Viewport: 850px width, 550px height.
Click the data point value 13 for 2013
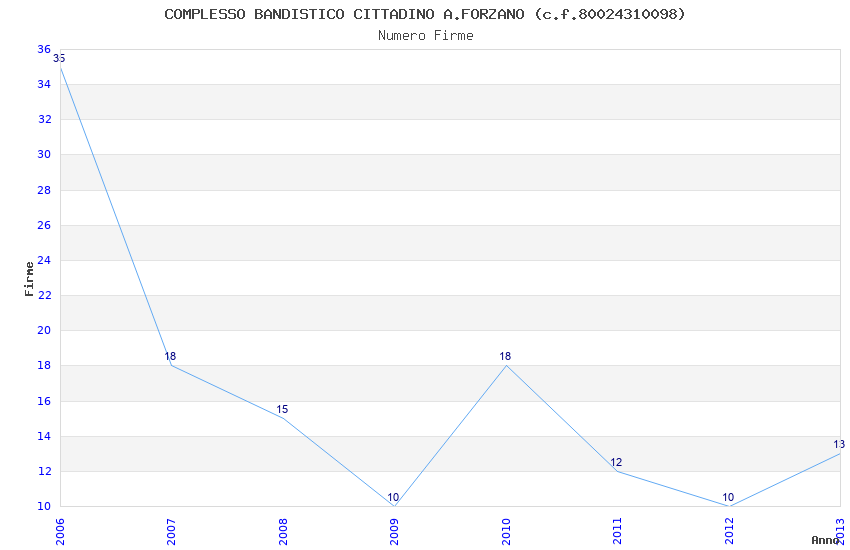(x=839, y=444)
